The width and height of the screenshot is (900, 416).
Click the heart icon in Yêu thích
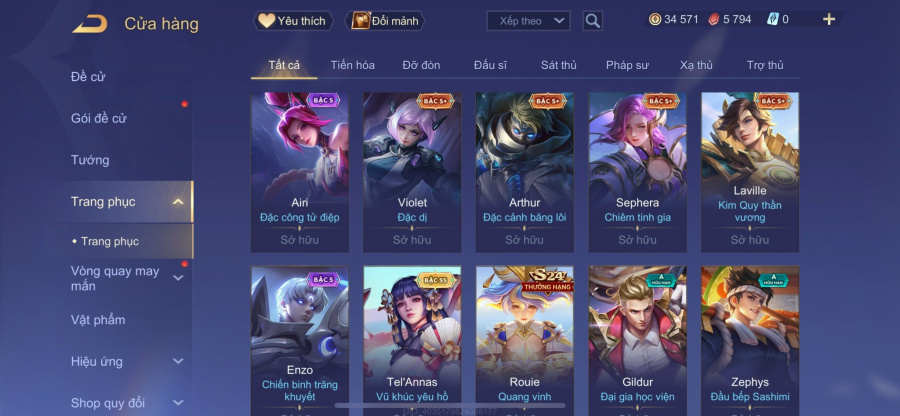[x=266, y=21]
